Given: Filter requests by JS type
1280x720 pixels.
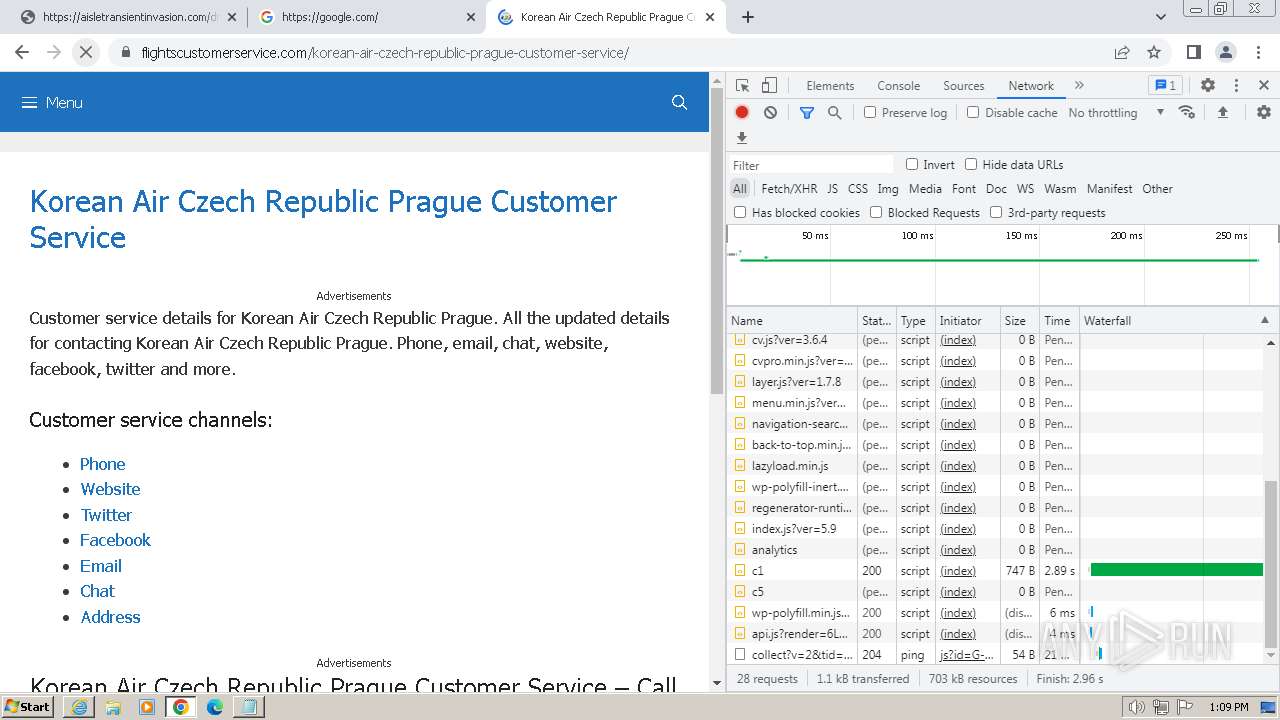Looking at the screenshot, I should 833,188.
